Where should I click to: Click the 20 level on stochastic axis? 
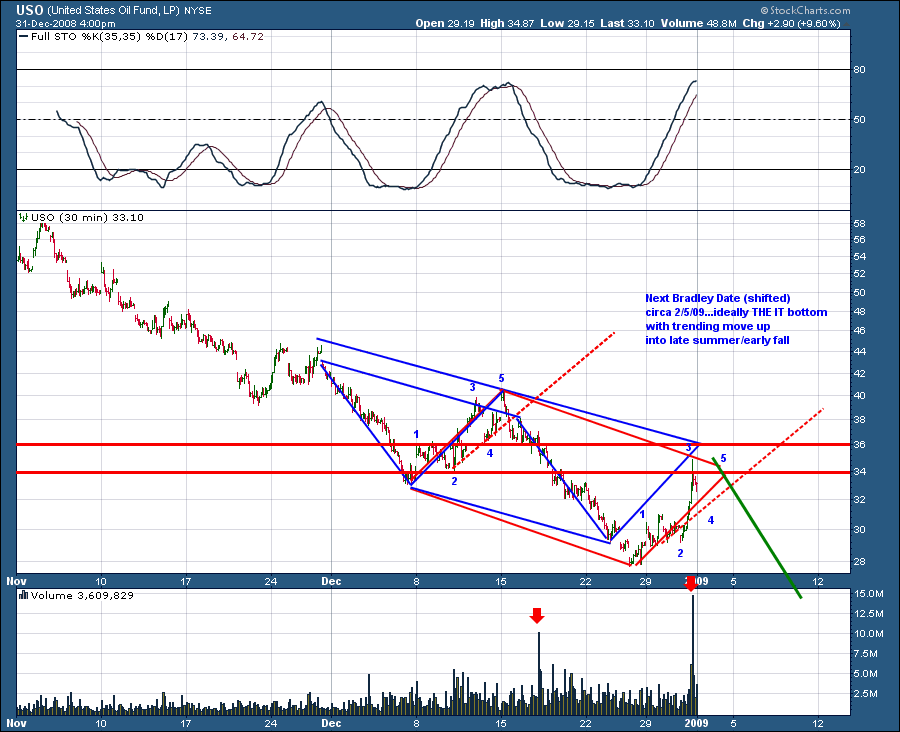point(860,169)
